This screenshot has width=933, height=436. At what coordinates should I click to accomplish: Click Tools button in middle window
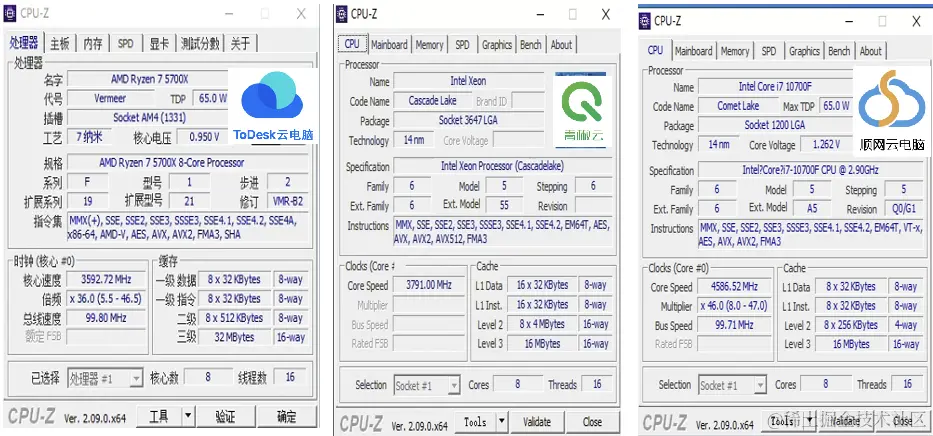pyautogui.click(x=475, y=422)
